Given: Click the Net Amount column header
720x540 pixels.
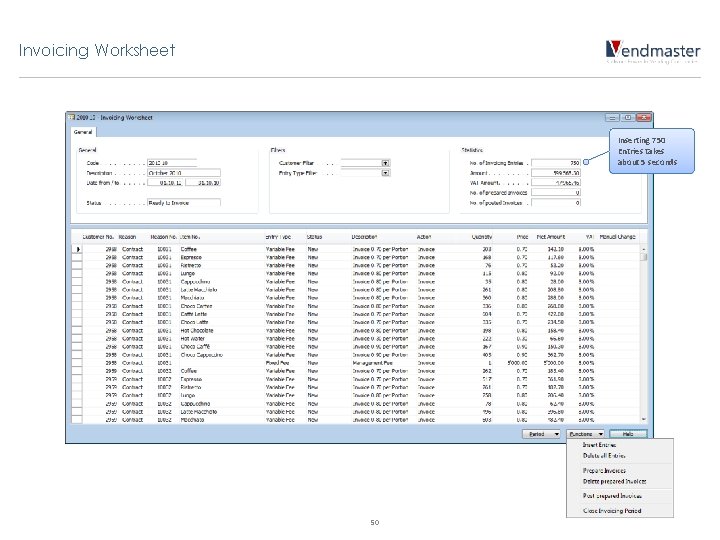Looking at the screenshot, I should pyautogui.click(x=551, y=237).
